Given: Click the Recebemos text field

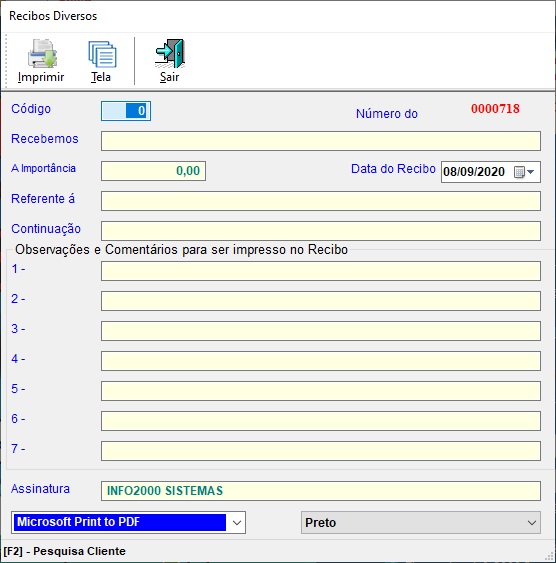Looking at the screenshot, I should pyautogui.click(x=321, y=141).
